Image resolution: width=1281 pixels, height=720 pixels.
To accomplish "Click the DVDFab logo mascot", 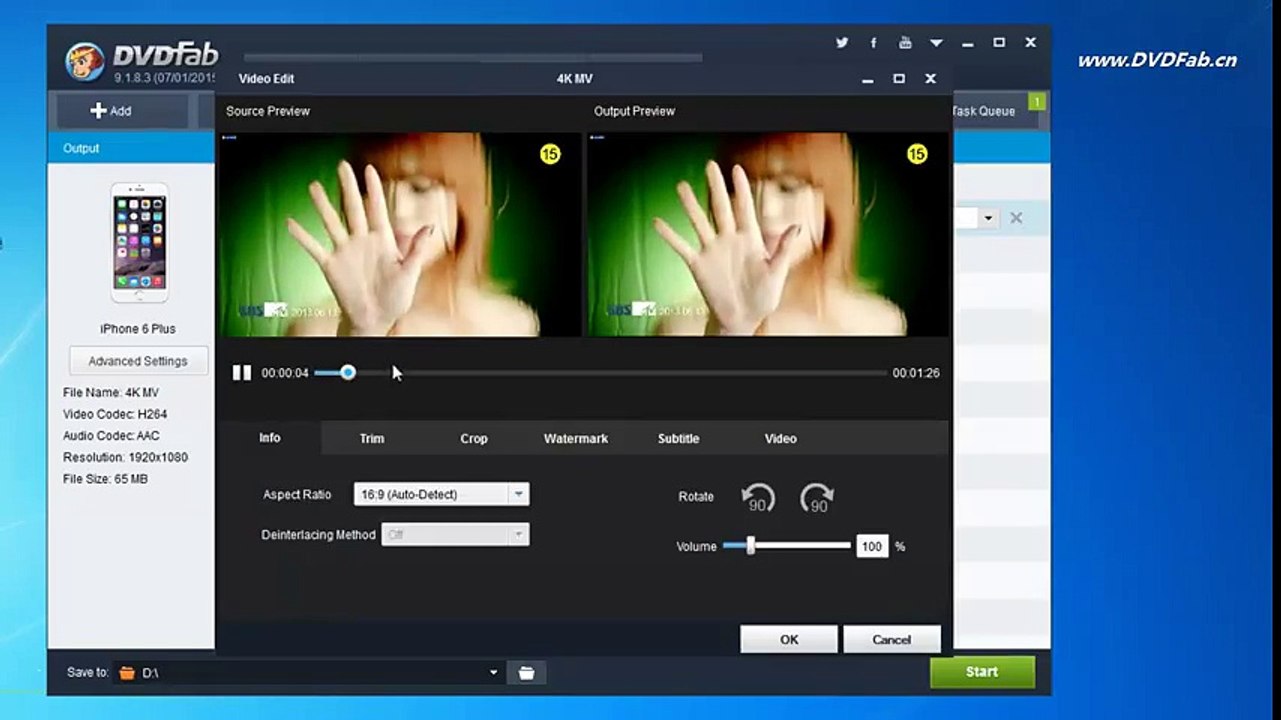I will coord(85,62).
